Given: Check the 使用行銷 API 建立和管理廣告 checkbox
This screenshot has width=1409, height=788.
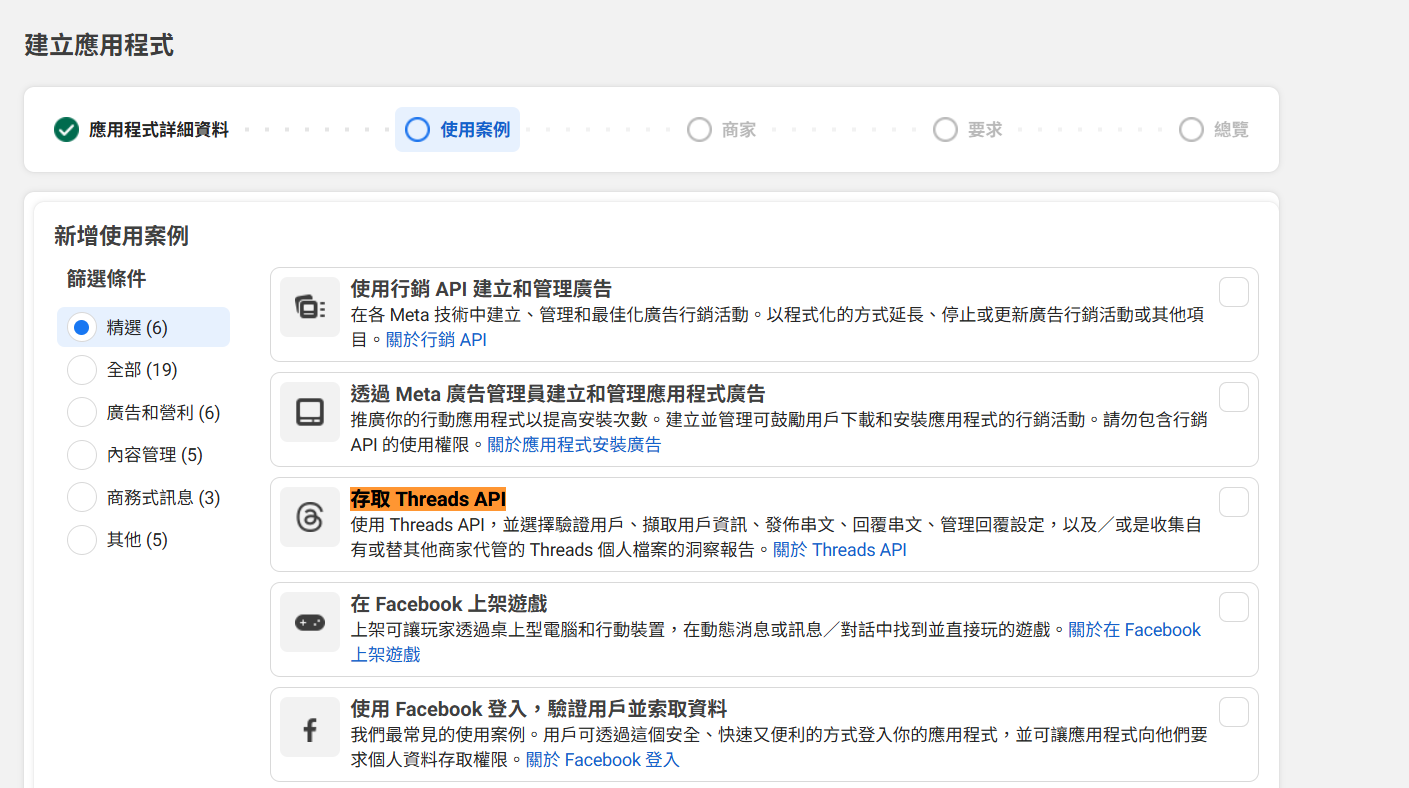Looking at the screenshot, I should [x=1233, y=292].
